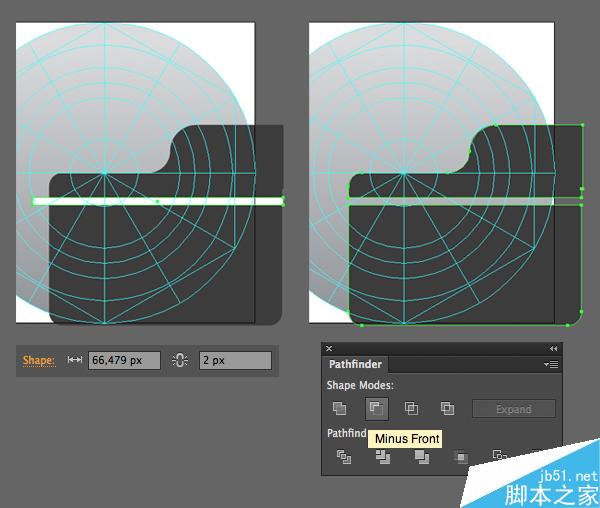Viewport: 600px width, 508px height.
Task: Click the Unite shape mode icon
Action: (x=339, y=409)
